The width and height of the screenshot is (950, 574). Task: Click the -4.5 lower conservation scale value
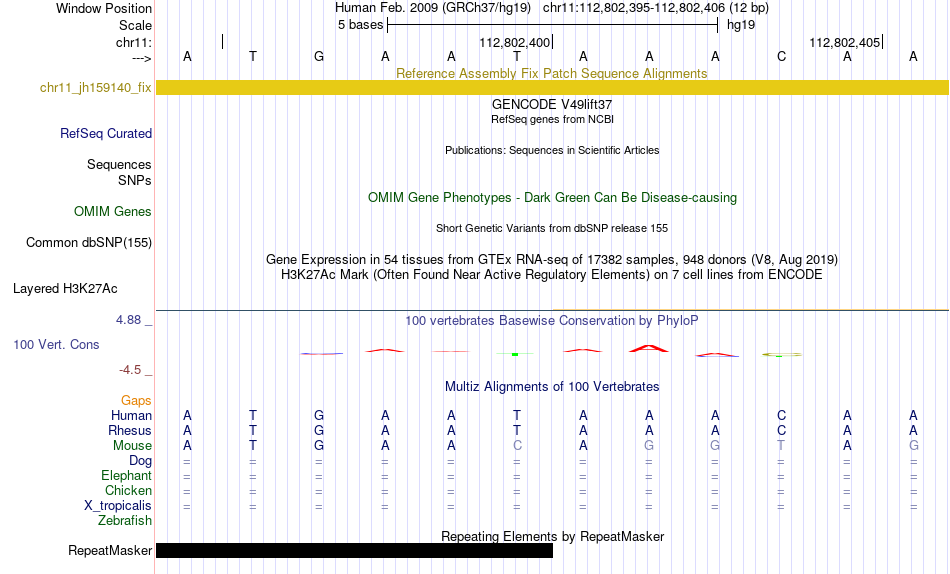(x=130, y=370)
